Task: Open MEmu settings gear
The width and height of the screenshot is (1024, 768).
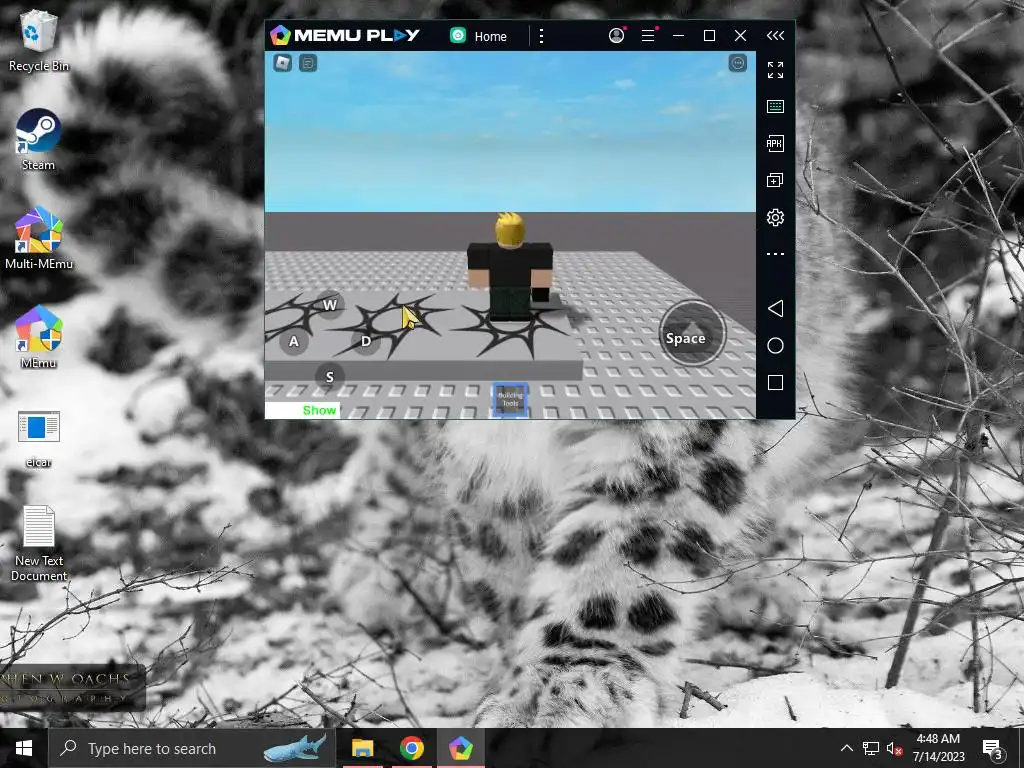Action: [775, 217]
